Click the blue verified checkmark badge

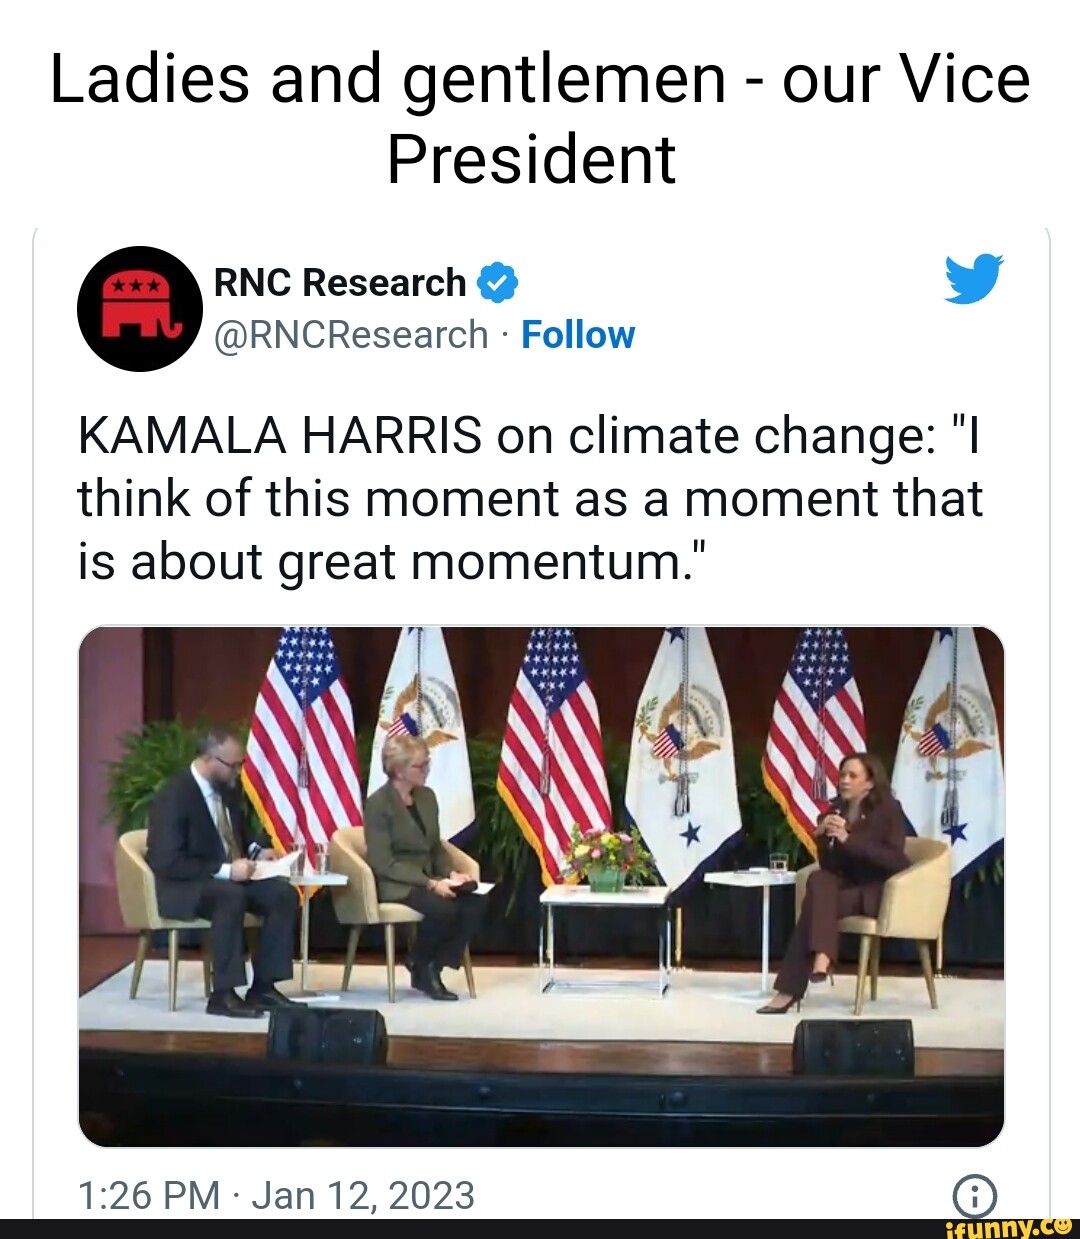(498, 284)
